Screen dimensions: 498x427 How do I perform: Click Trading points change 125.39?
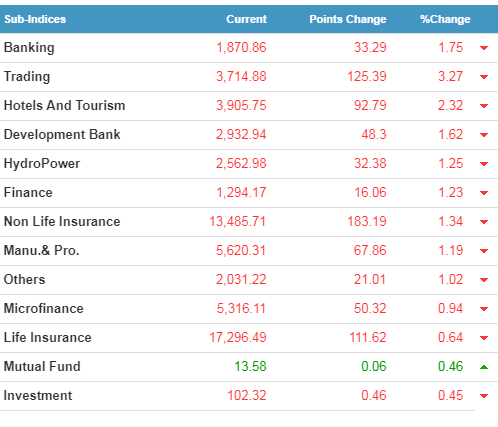click(367, 76)
